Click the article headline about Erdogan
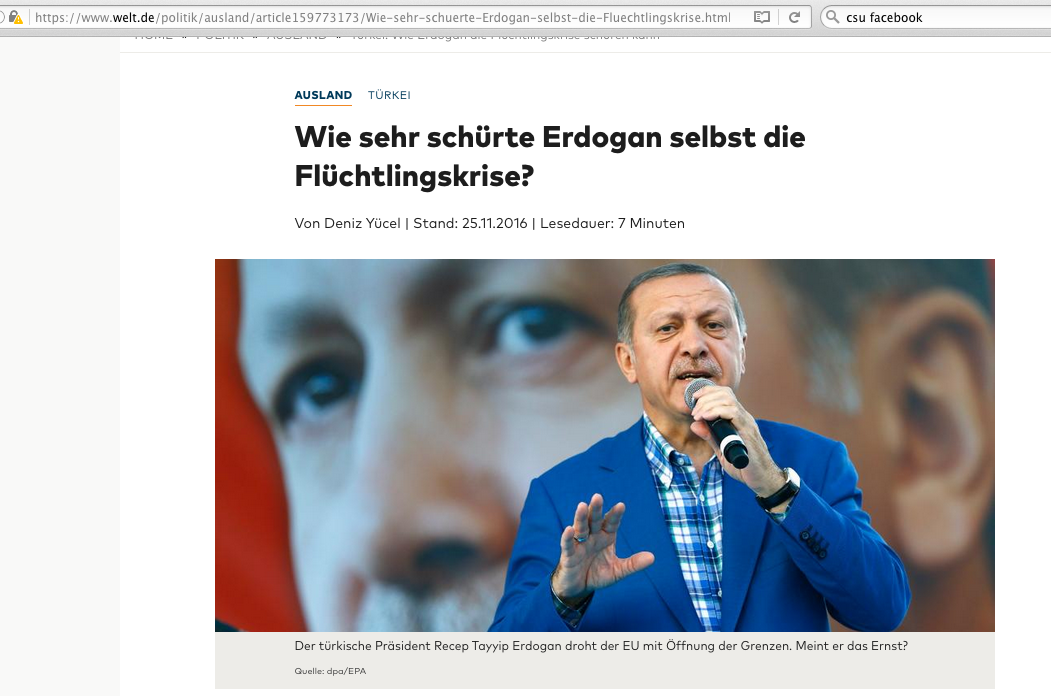 [550, 156]
